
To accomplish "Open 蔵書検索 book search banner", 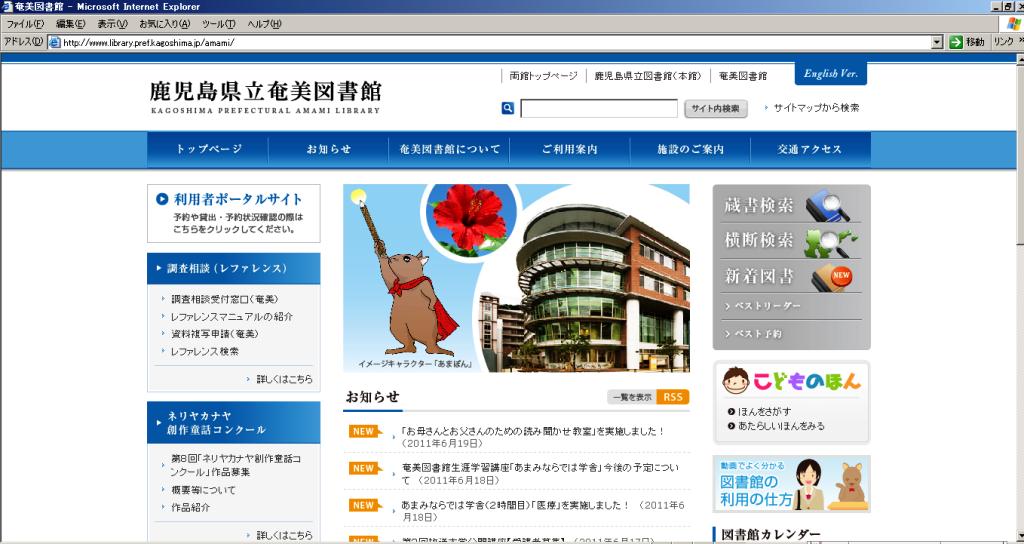I will tap(791, 205).
